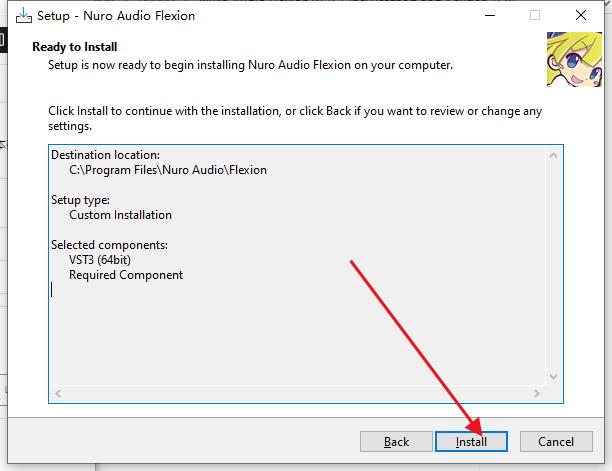Click the Destination location label in summary

point(105,155)
